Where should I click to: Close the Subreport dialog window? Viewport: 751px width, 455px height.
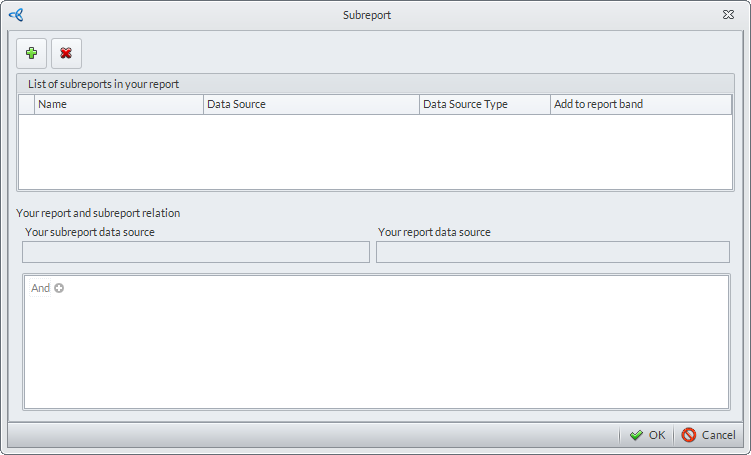pos(728,15)
